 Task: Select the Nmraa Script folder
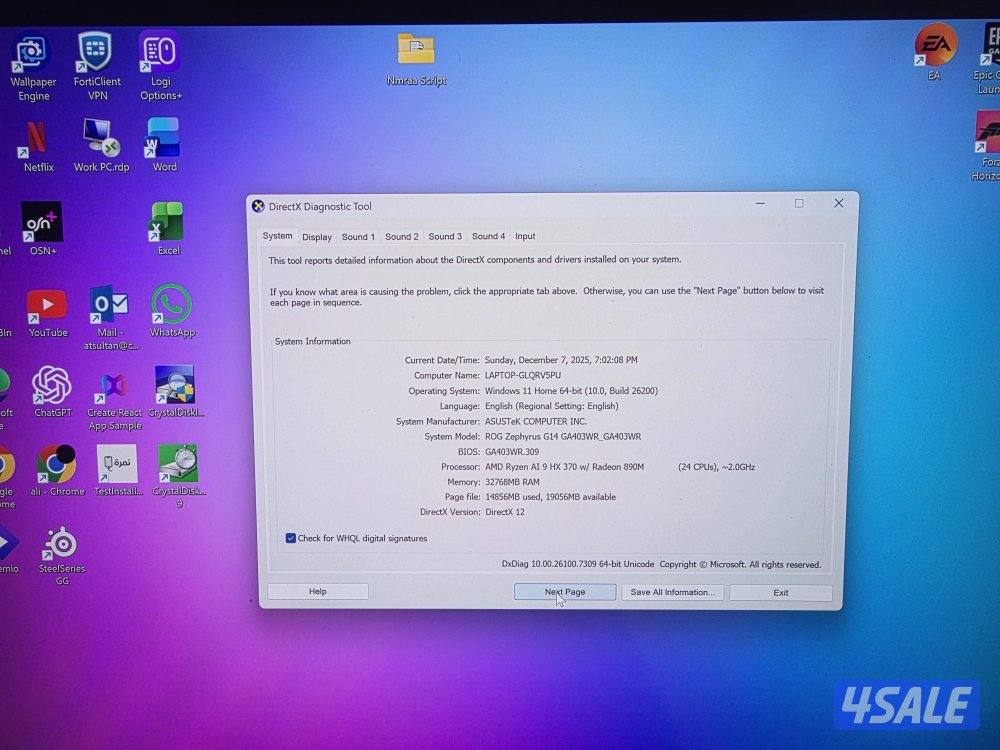coord(416,50)
